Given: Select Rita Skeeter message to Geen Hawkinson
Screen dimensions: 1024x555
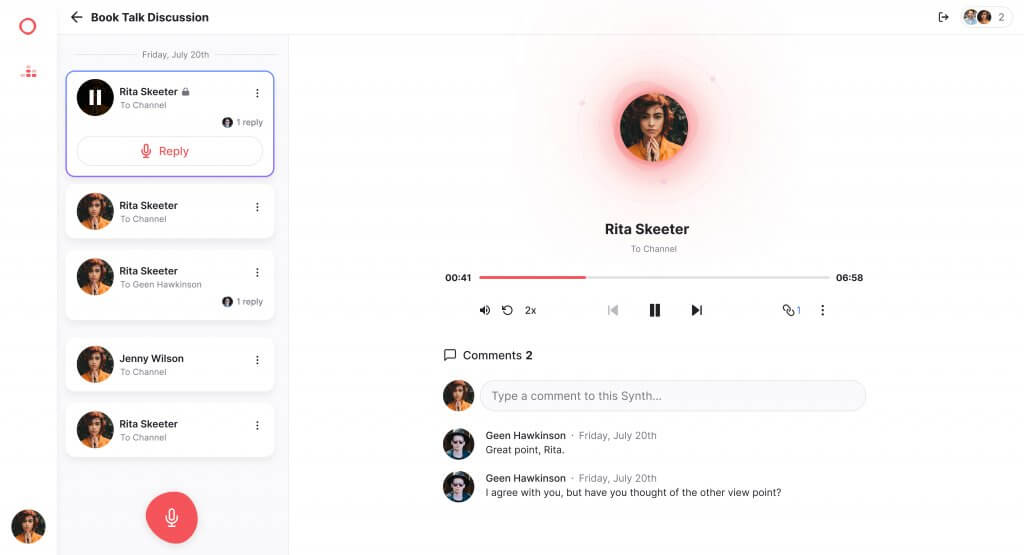Looking at the screenshot, I should click(x=170, y=285).
